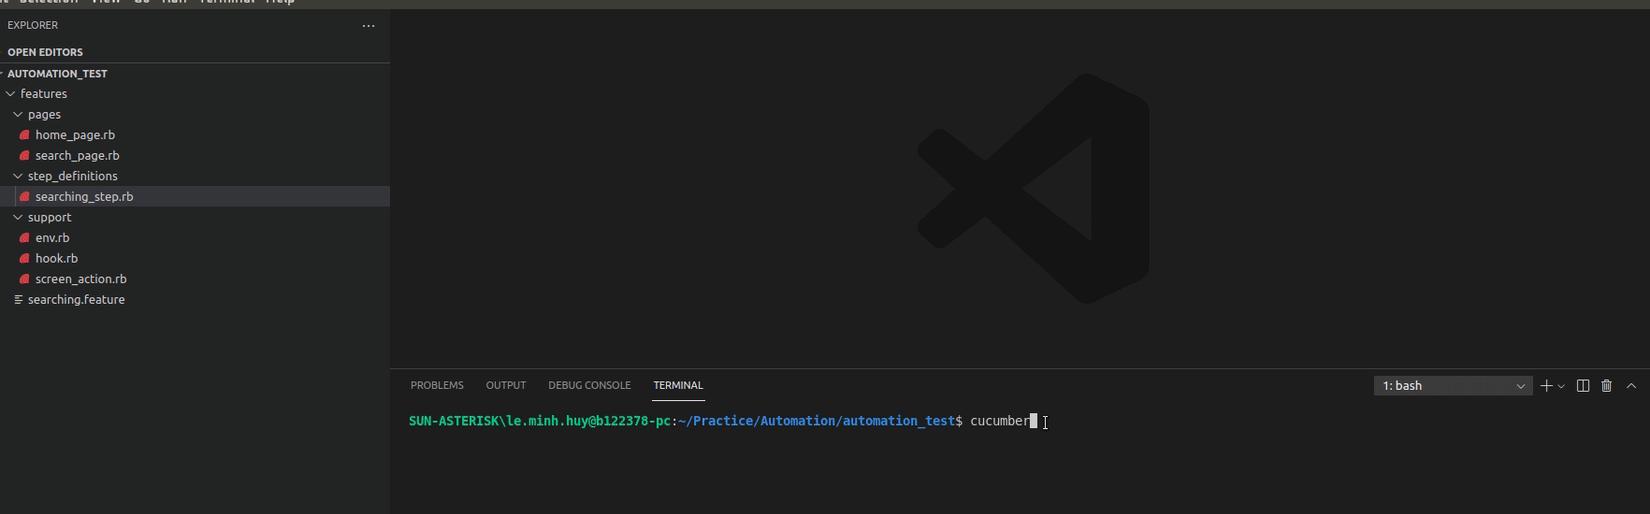Open launch profile arrow beside the plus
Image resolution: width=1650 pixels, height=514 pixels.
point(1561,387)
